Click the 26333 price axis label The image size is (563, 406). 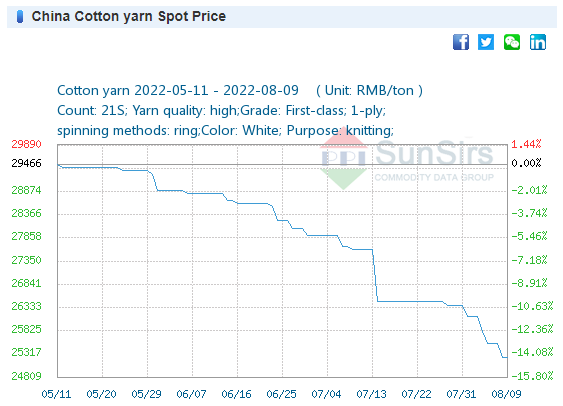coord(26,307)
